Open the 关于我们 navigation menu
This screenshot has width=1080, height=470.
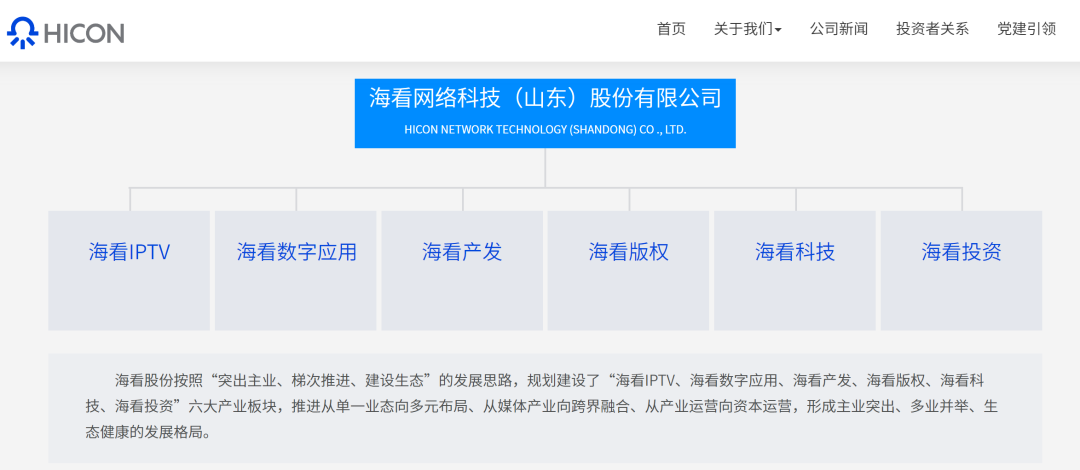(743, 29)
